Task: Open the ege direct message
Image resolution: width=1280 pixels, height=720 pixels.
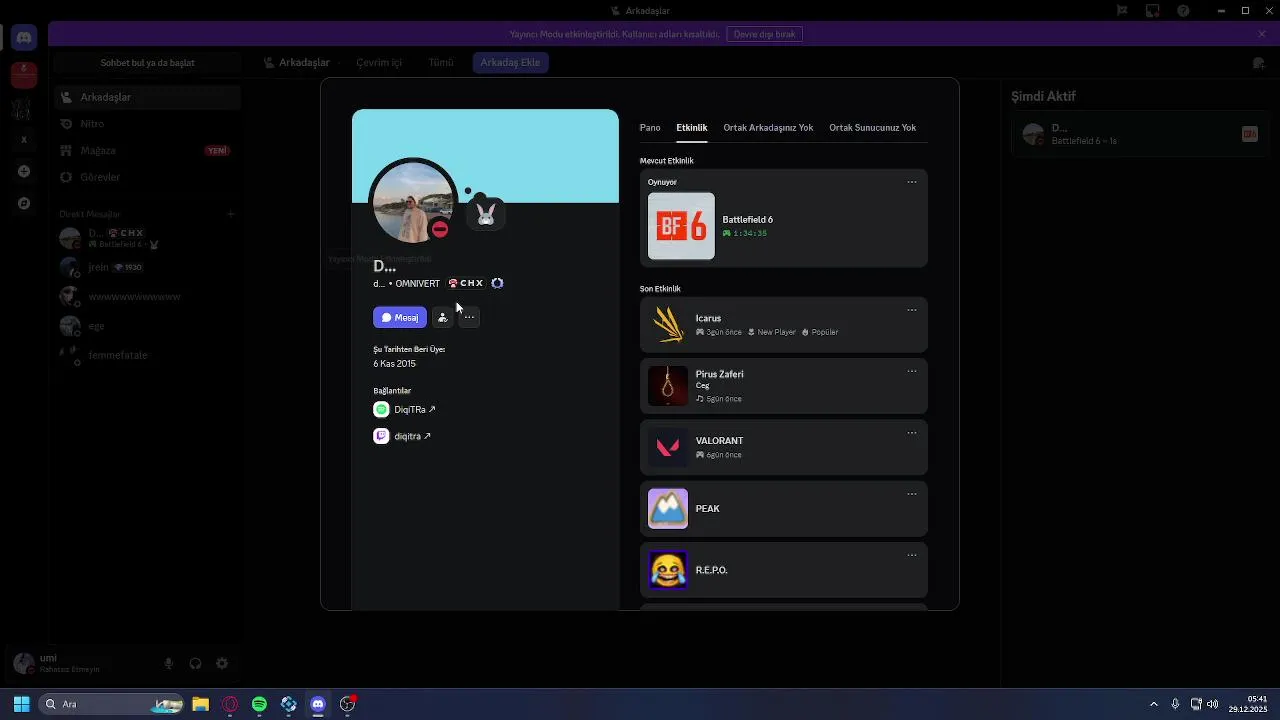Action: [x=148, y=326]
